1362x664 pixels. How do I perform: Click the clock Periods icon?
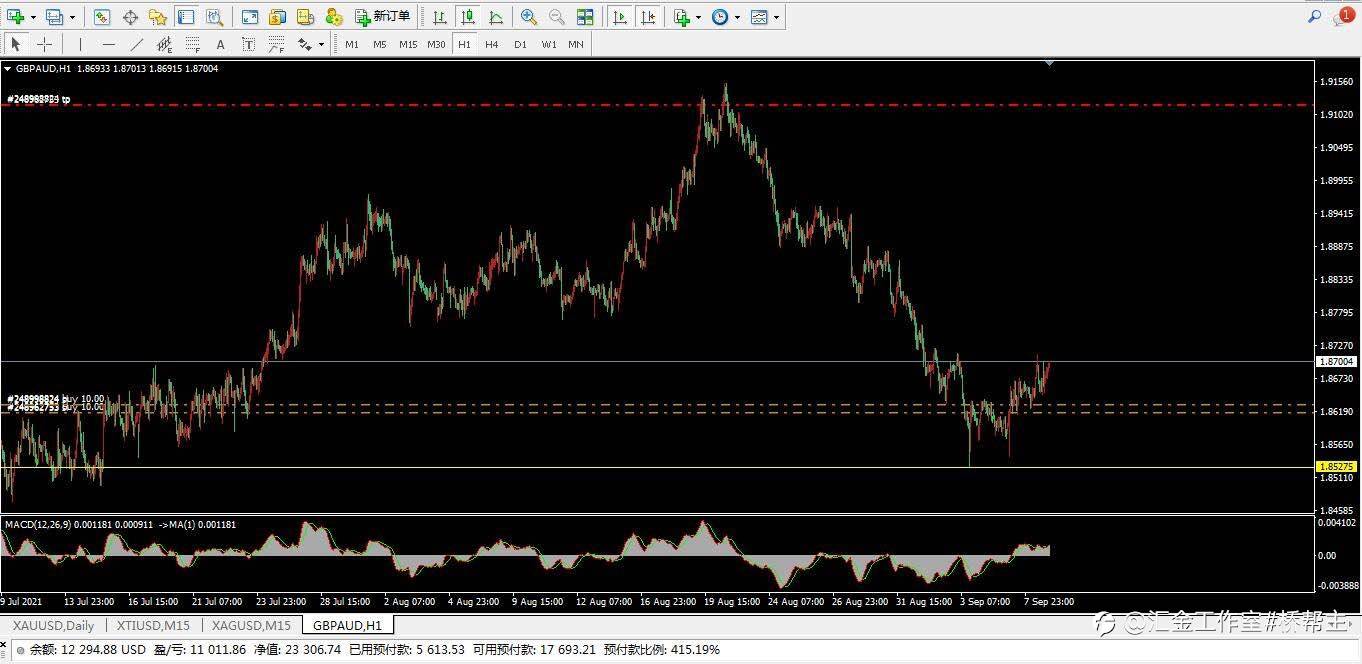click(720, 17)
